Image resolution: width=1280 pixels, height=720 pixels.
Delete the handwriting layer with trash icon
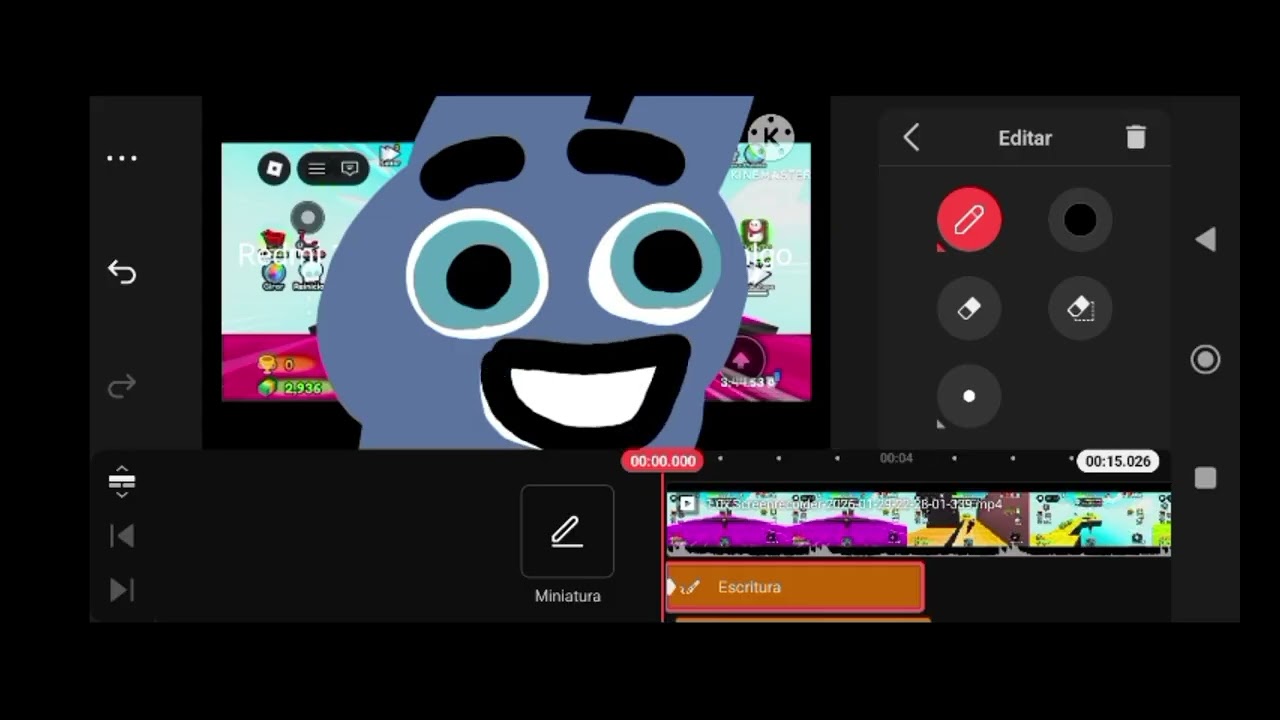click(x=1136, y=137)
